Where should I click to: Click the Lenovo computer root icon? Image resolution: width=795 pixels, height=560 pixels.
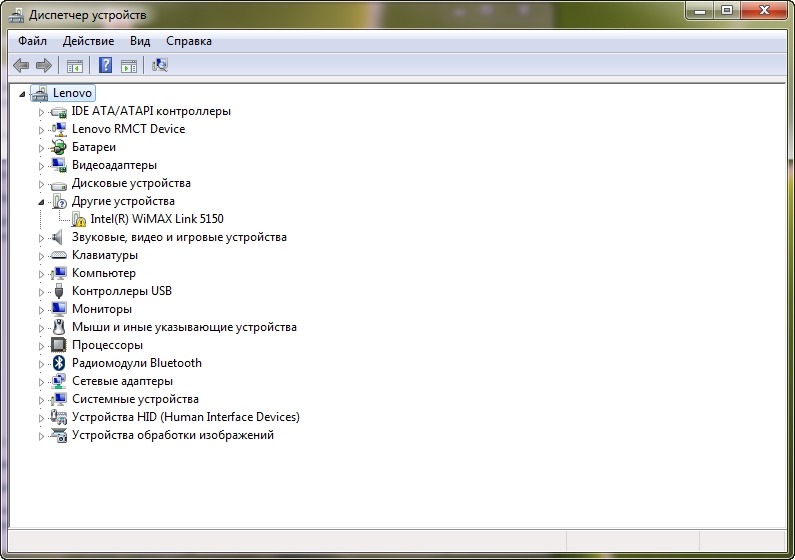click(x=40, y=93)
